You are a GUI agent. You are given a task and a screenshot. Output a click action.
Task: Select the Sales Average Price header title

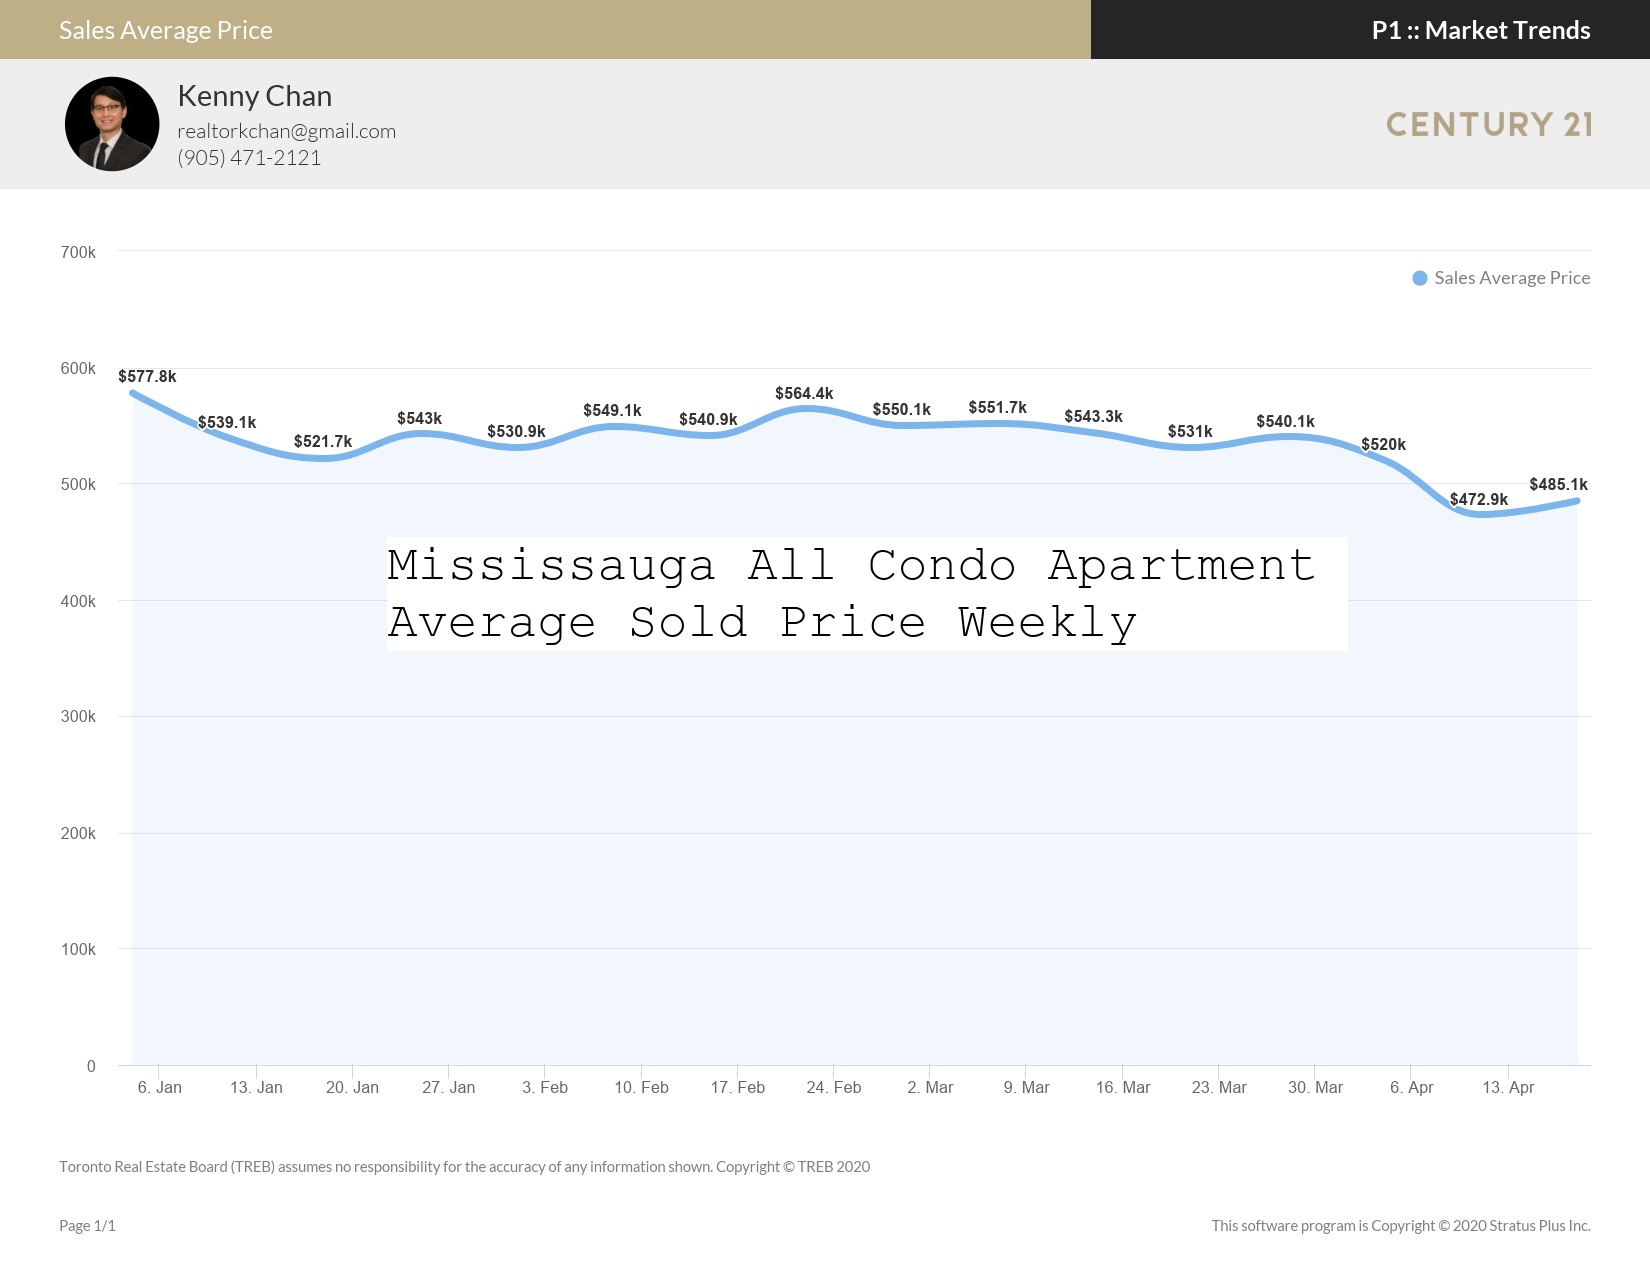click(166, 30)
